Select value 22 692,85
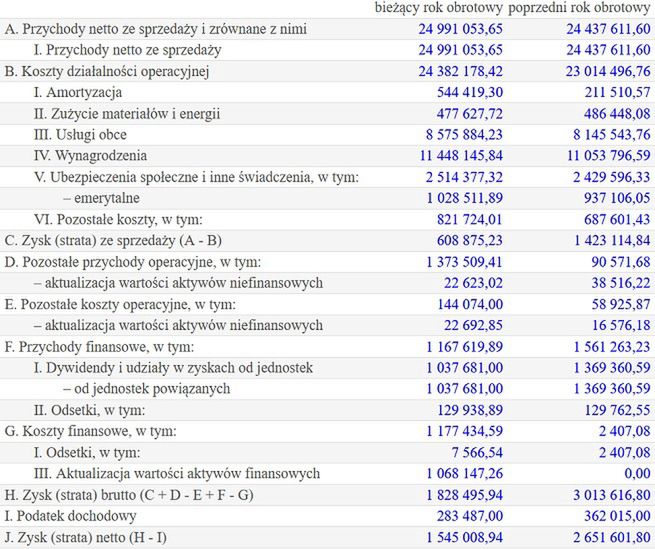655x549 pixels. 474,325
